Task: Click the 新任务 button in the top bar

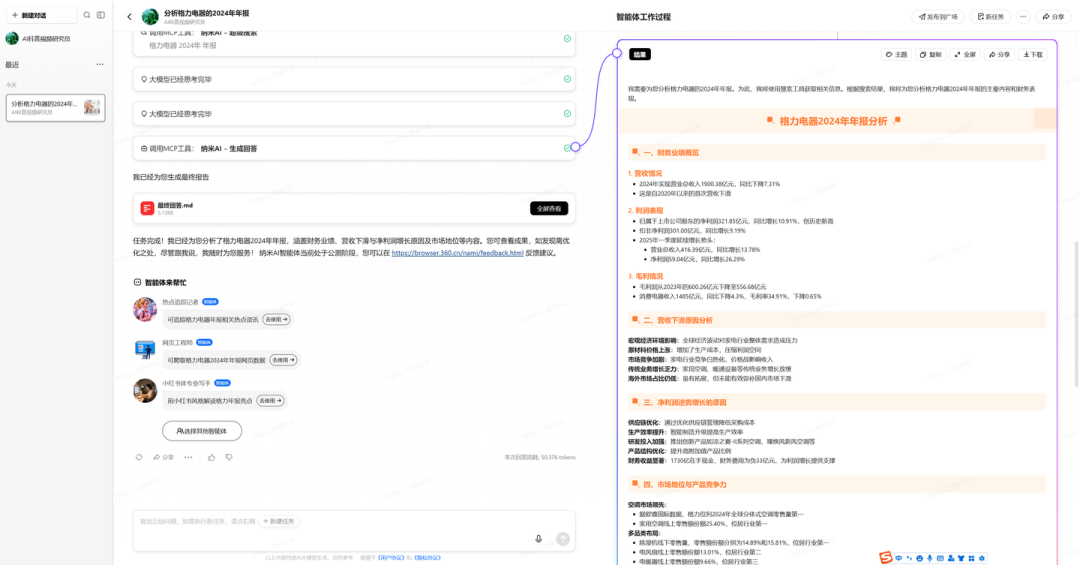Action: 991,17
